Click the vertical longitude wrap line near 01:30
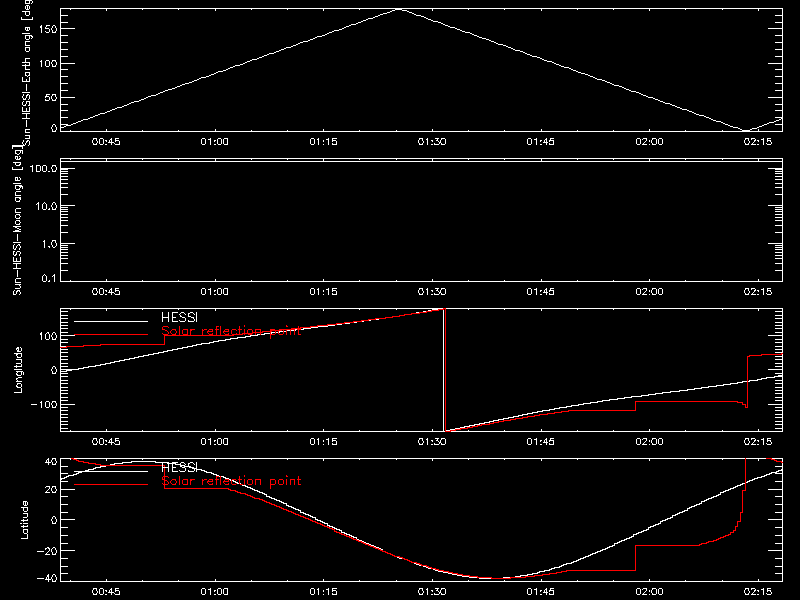Screen dimensions: 800x600 click(445, 370)
